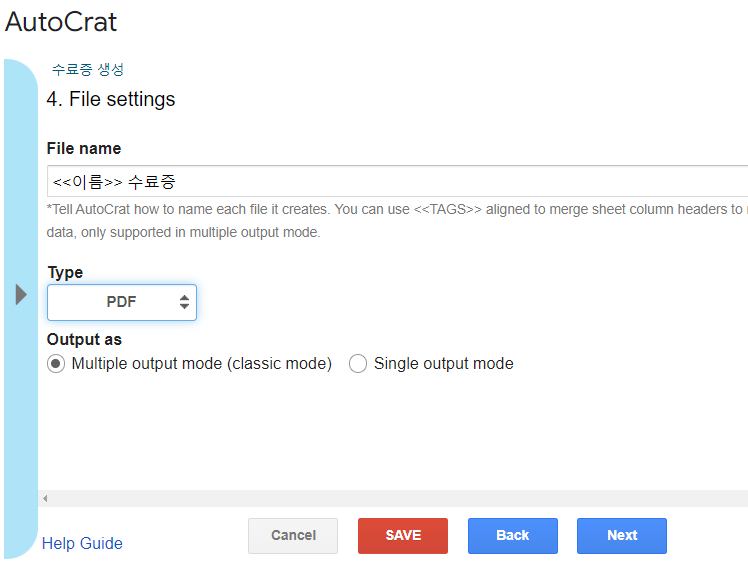Click the up-down arrows on Type selector

pos(184,302)
